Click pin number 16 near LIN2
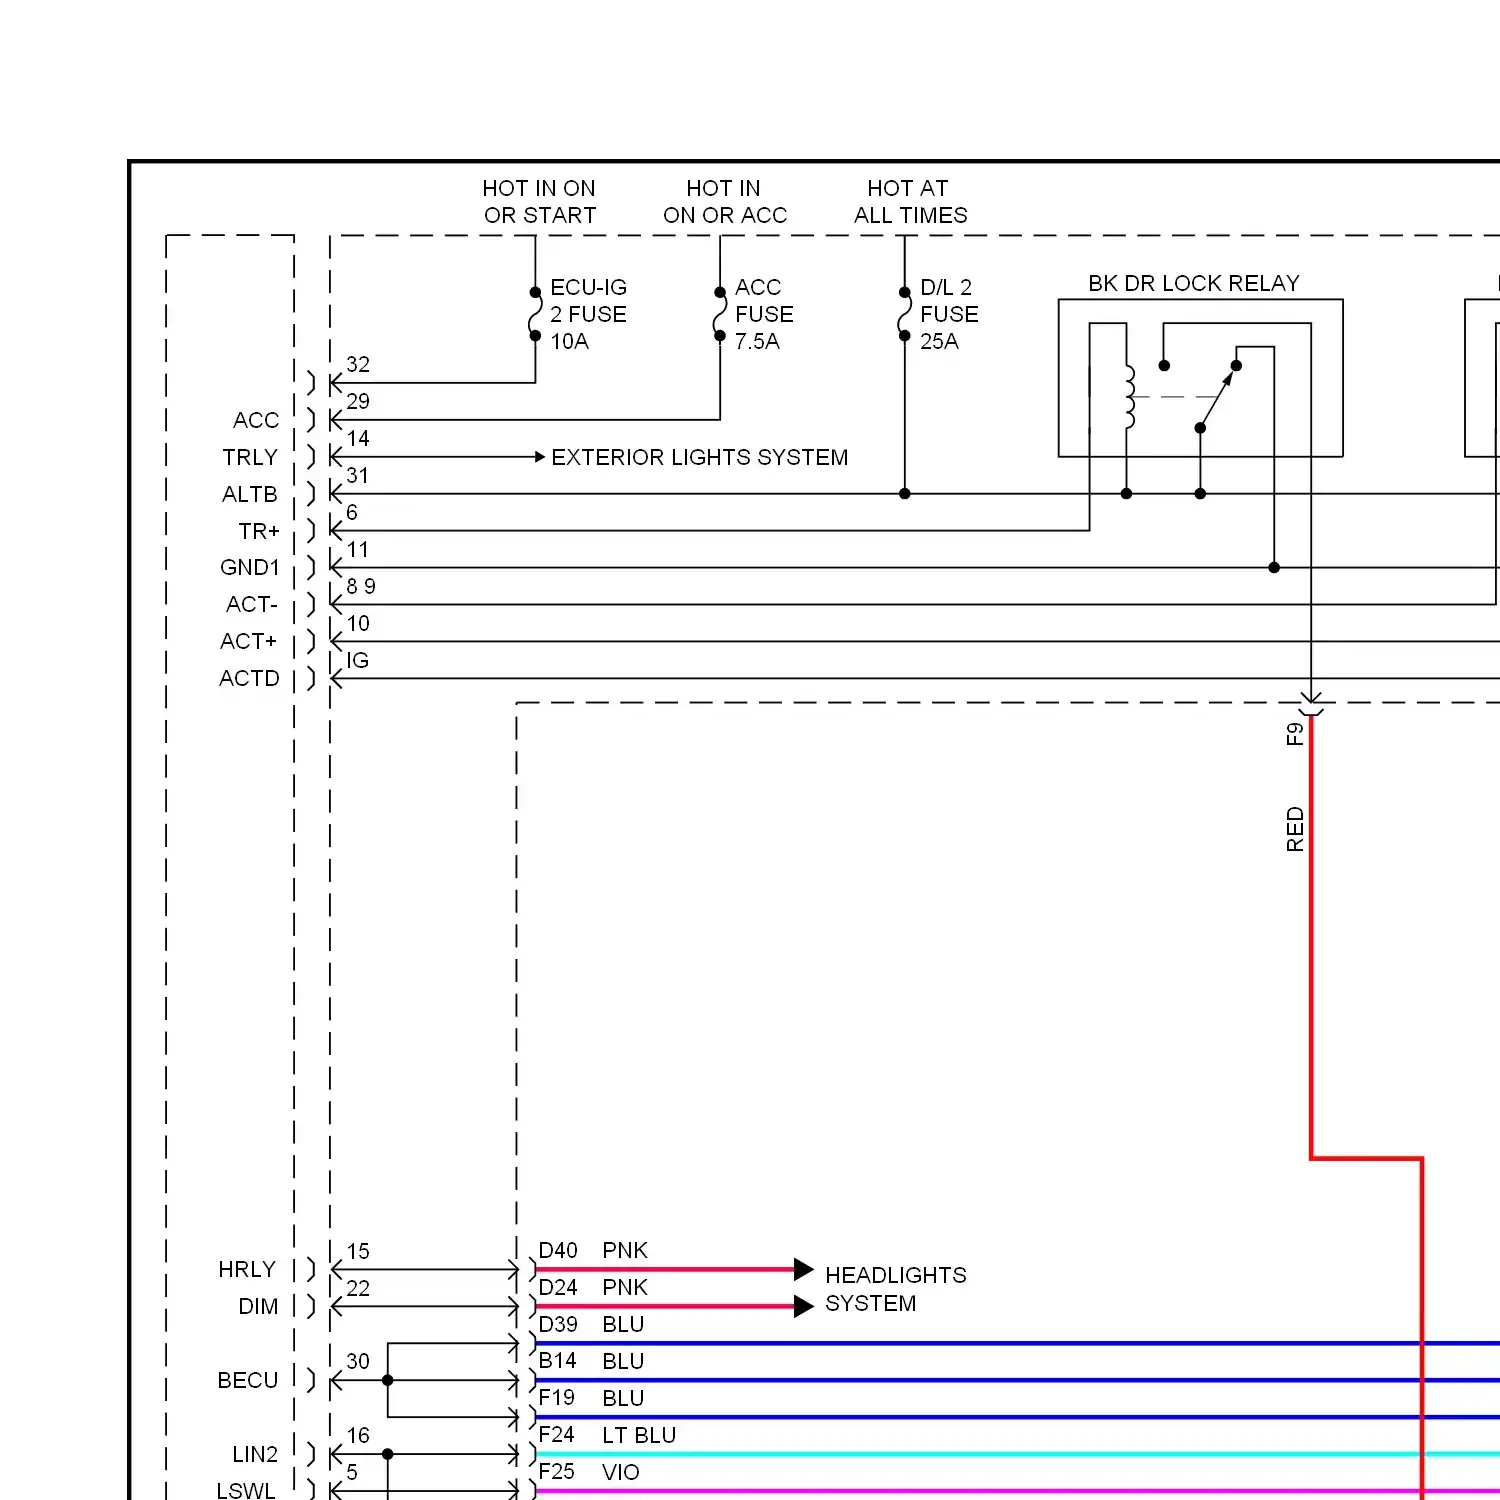Viewport: 1500px width, 1500px height. 358,1435
